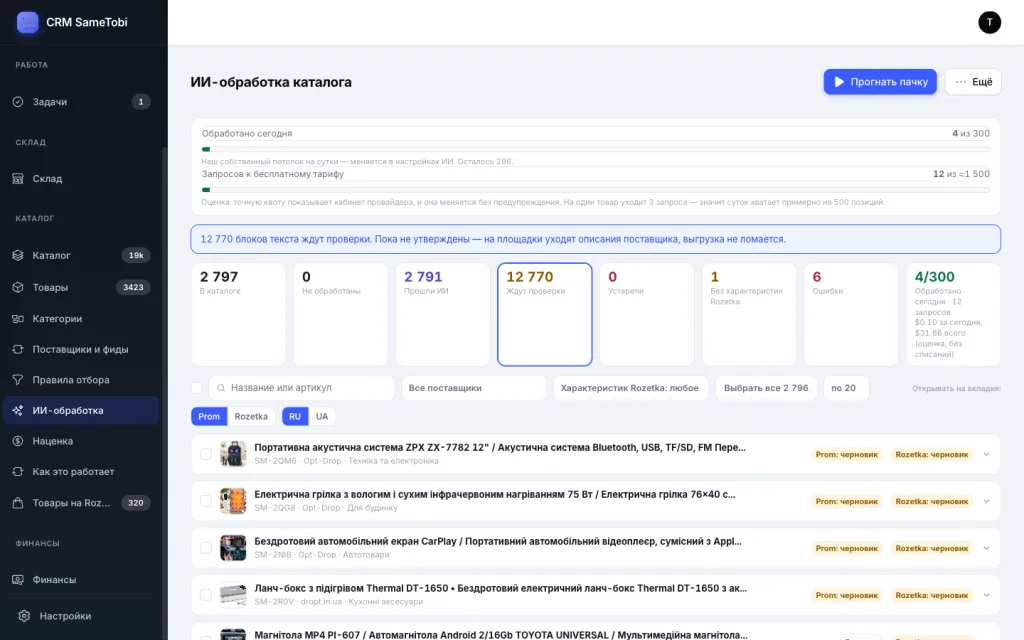Image resolution: width=1024 pixels, height=640 pixels.
Task: Click the Прогнать пачку button
Action: pyautogui.click(x=880, y=82)
